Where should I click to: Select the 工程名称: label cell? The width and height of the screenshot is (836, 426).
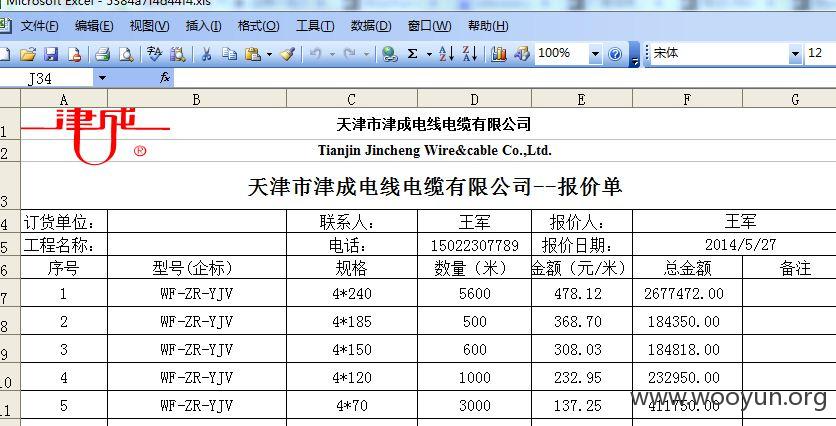(x=64, y=245)
